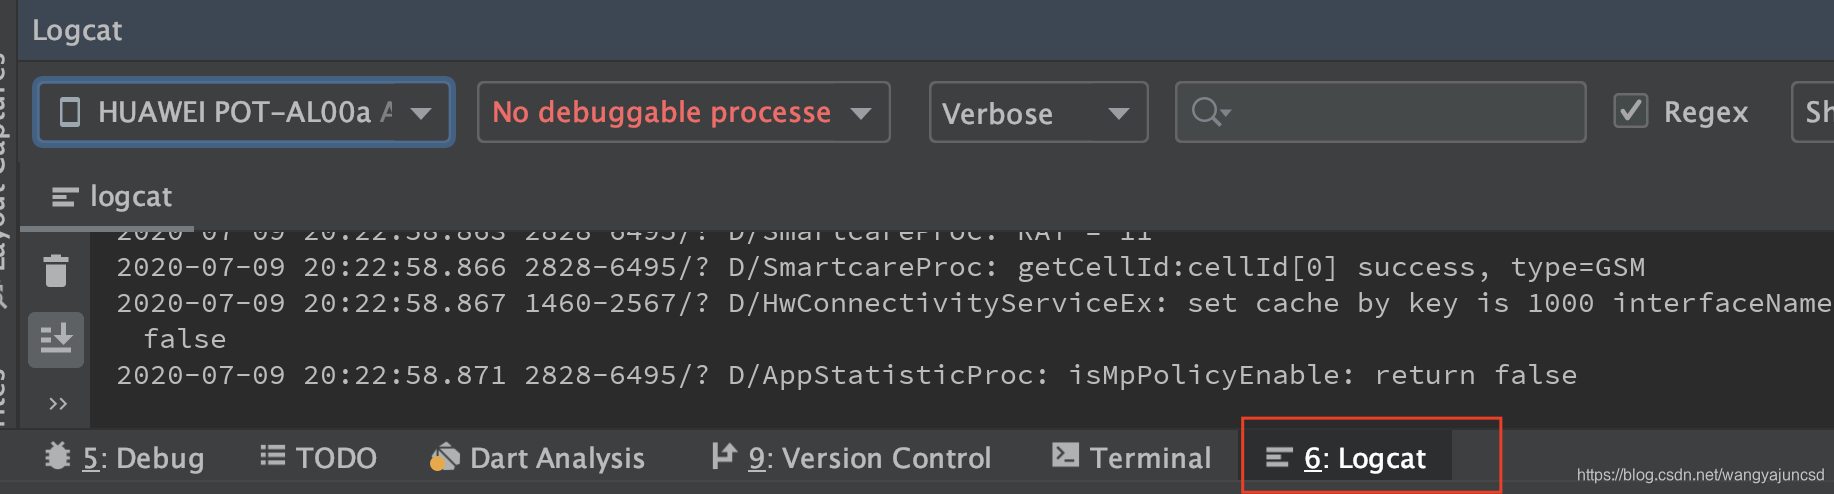The height and width of the screenshot is (494, 1834).
Task: Switch to the 6: Logcat tab
Action: point(1347,458)
